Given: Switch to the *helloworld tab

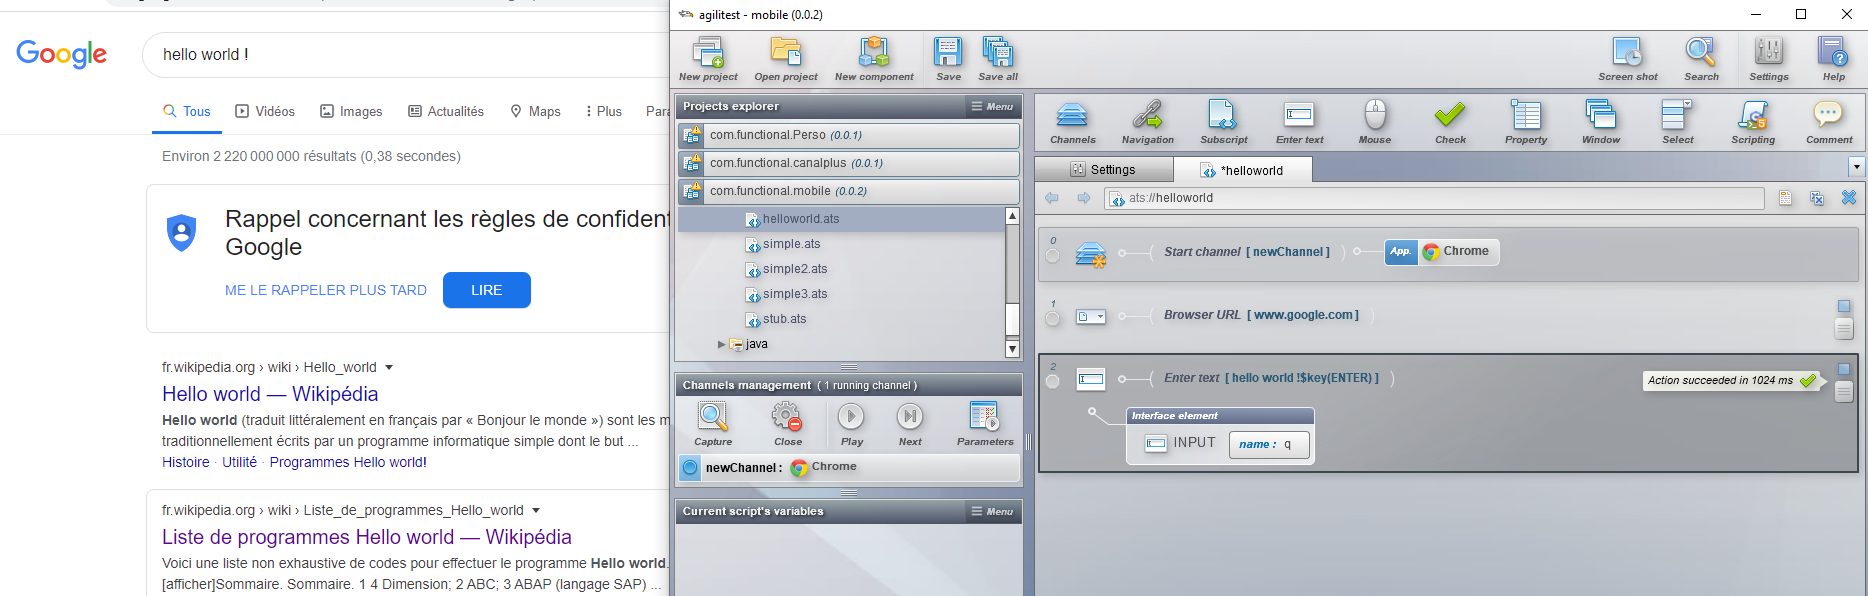Looking at the screenshot, I should (x=1242, y=170).
